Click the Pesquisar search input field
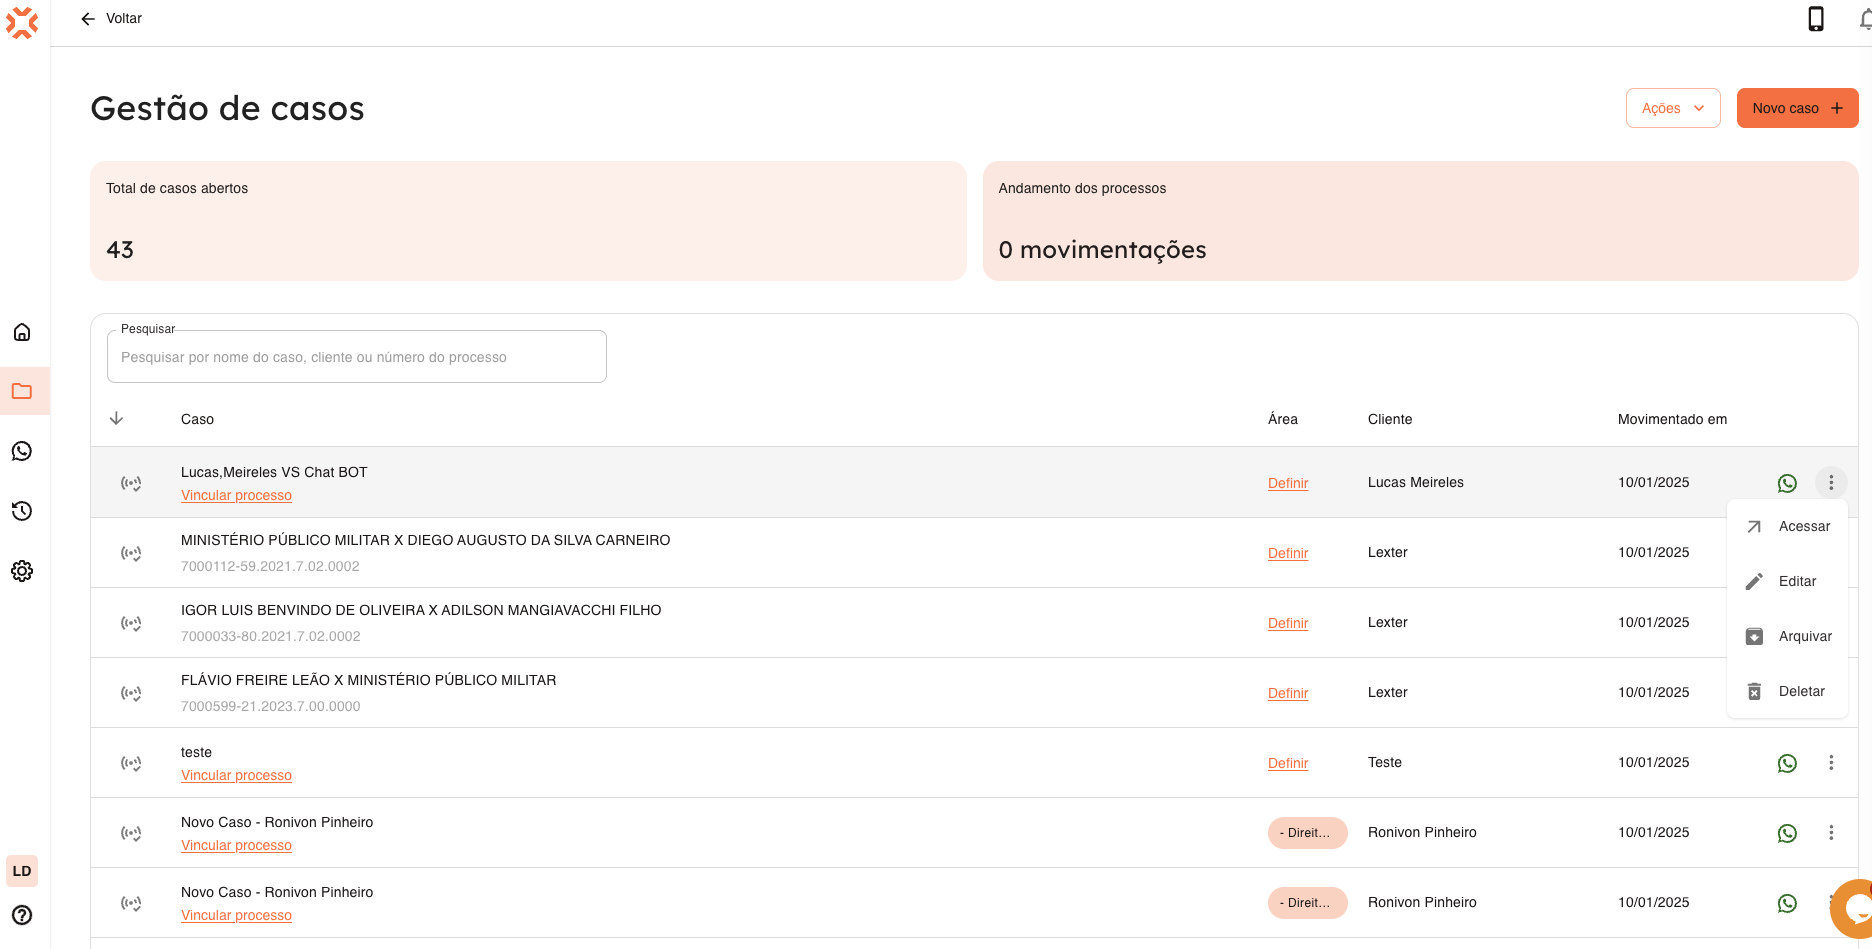 pos(357,357)
